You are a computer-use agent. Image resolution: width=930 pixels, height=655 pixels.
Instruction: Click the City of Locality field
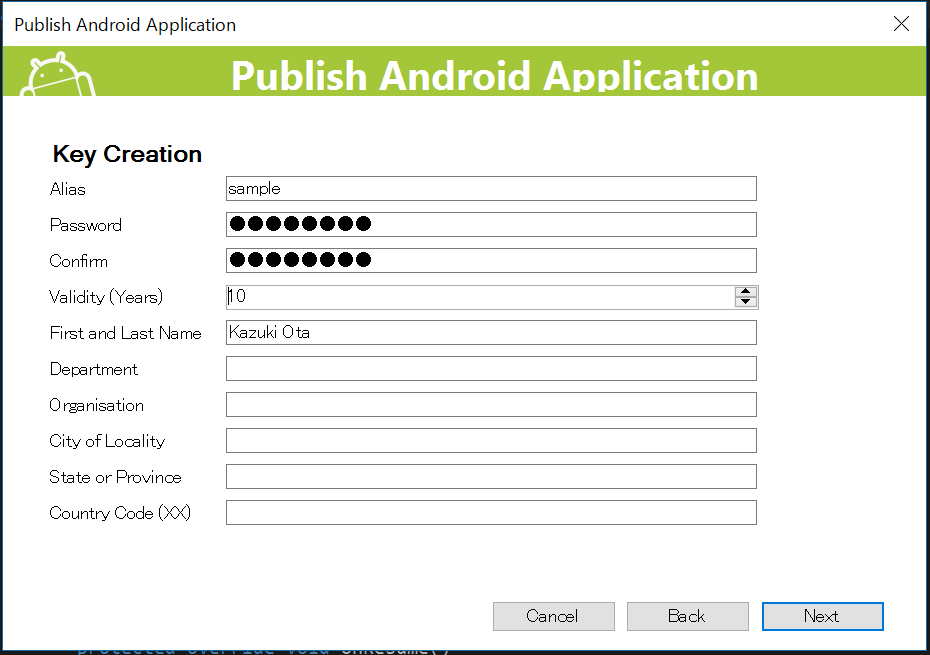(x=491, y=441)
